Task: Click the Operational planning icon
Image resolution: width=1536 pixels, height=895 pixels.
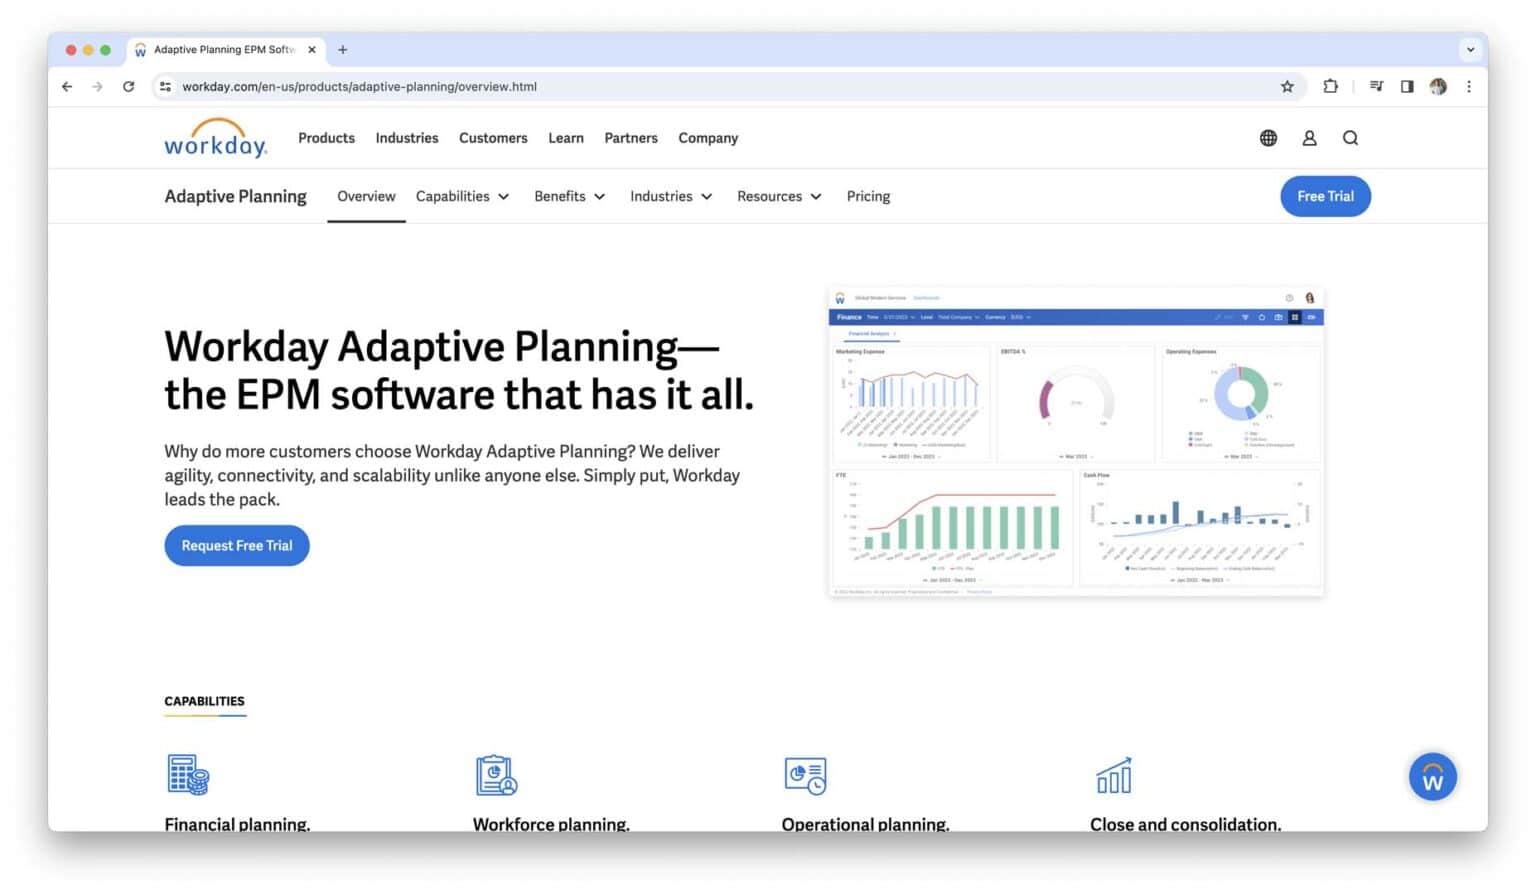Action: [805, 775]
